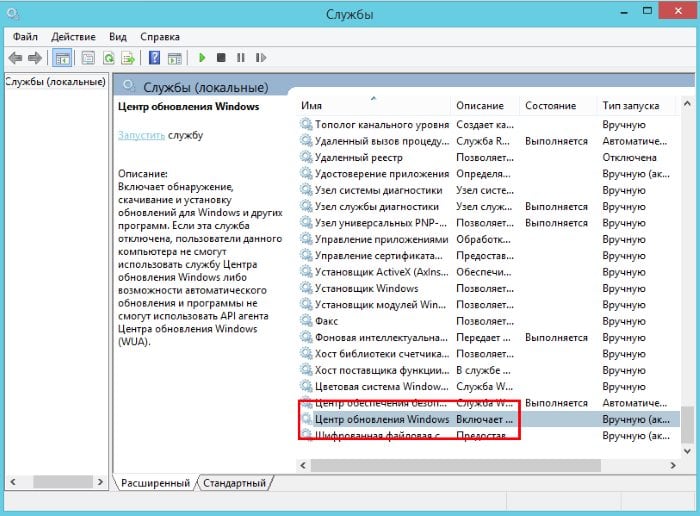Click the Export list toolbar icon
Image resolution: width=700 pixels, height=516 pixels.
[x=128, y=58]
